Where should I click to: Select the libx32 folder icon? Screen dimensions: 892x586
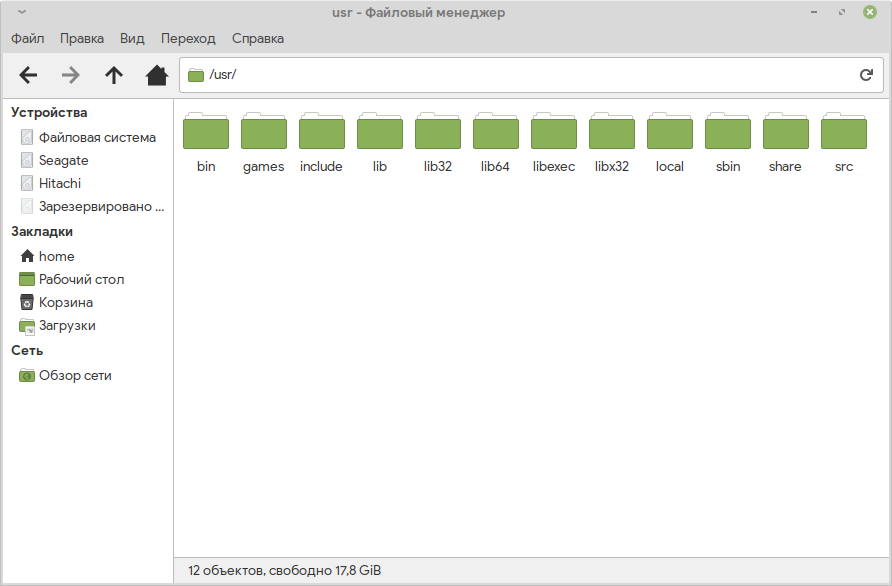pos(612,131)
